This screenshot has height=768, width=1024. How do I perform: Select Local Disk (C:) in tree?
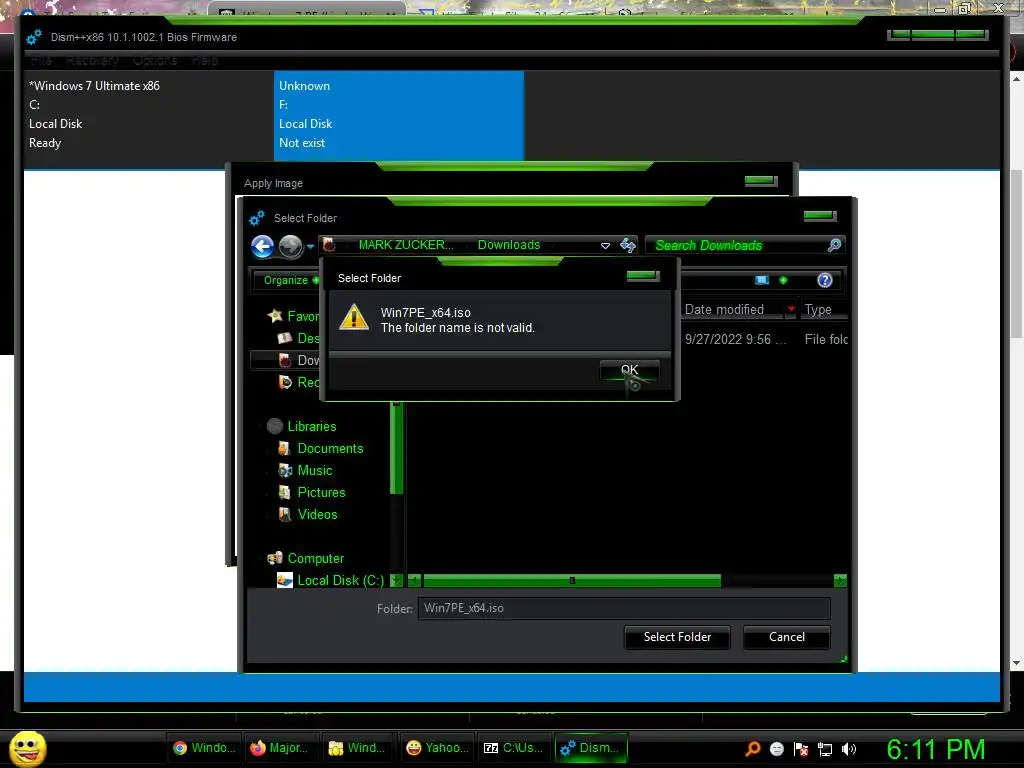[330, 581]
